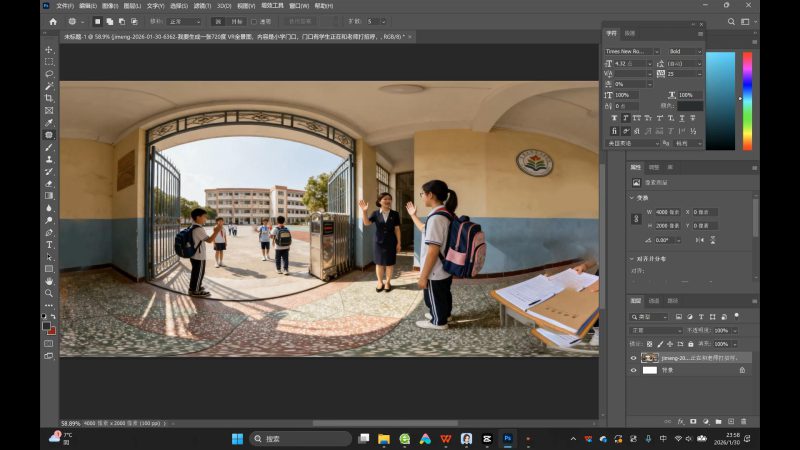Toggle Faux Italic in Character panel

tap(626, 118)
